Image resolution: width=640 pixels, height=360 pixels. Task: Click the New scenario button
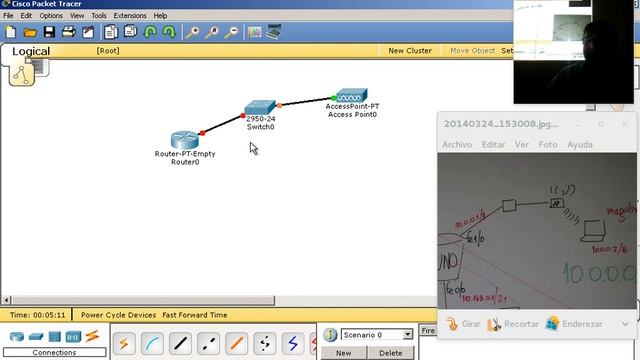(x=344, y=353)
